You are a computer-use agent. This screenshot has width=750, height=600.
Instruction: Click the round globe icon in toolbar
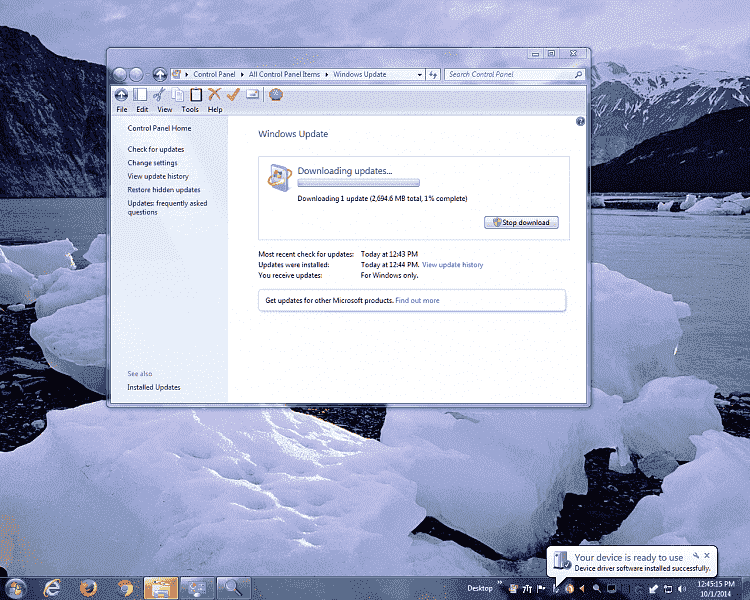276,95
